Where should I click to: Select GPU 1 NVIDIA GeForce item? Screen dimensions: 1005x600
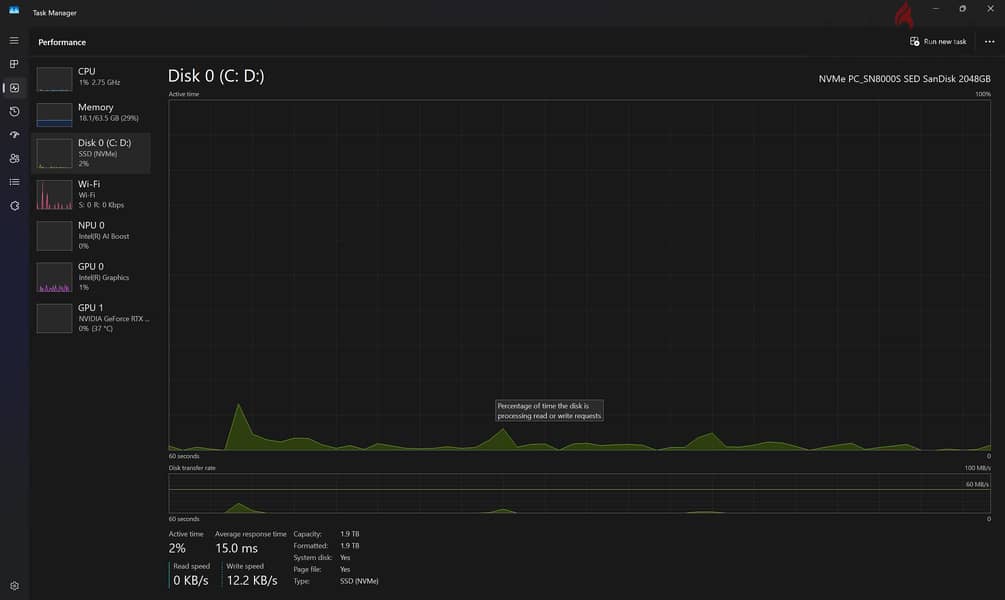click(x=91, y=318)
